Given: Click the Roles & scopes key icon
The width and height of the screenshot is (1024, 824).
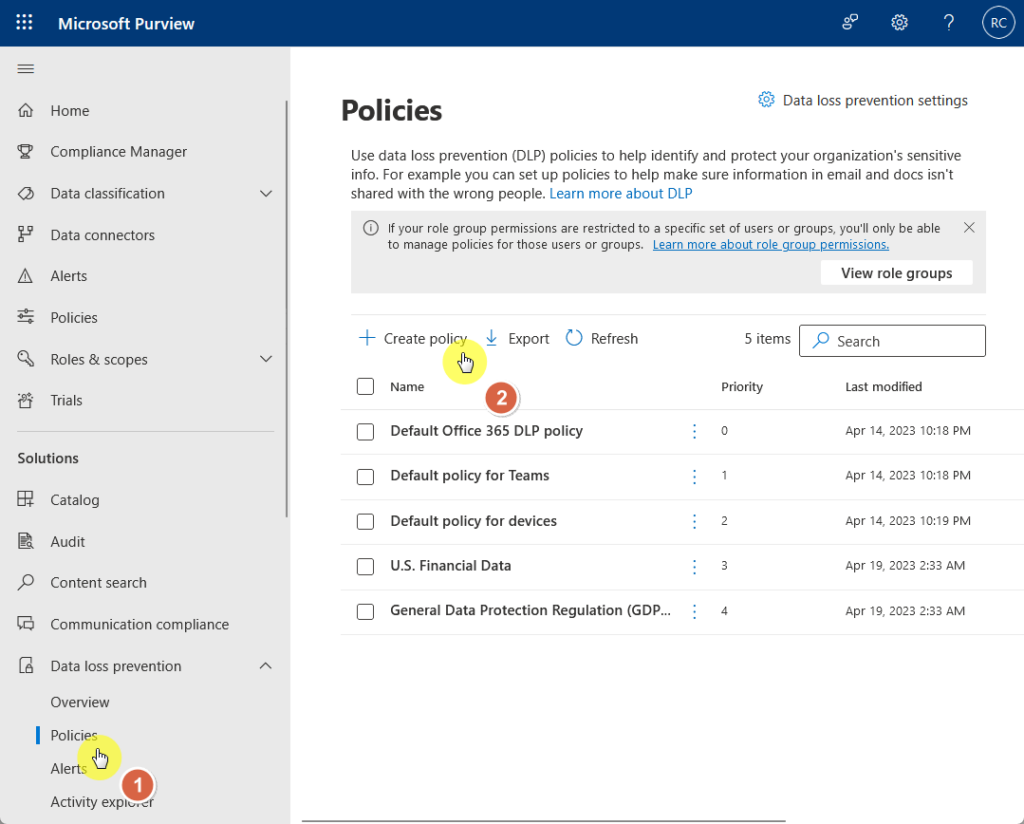Looking at the screenshot, I should click(25, 358).
